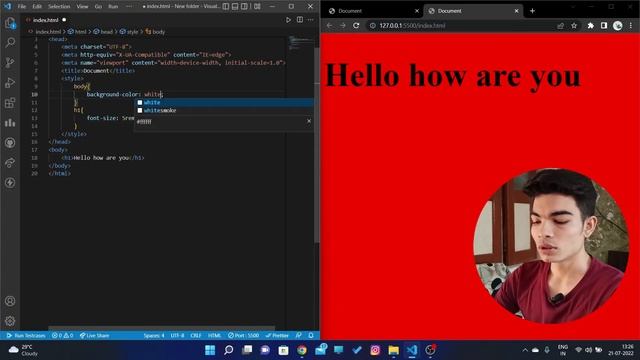Screen dimensions: 640x360
Task: Click the Run play button in editor toolbar
Action: pyautogui.click(x=288, y=20)
